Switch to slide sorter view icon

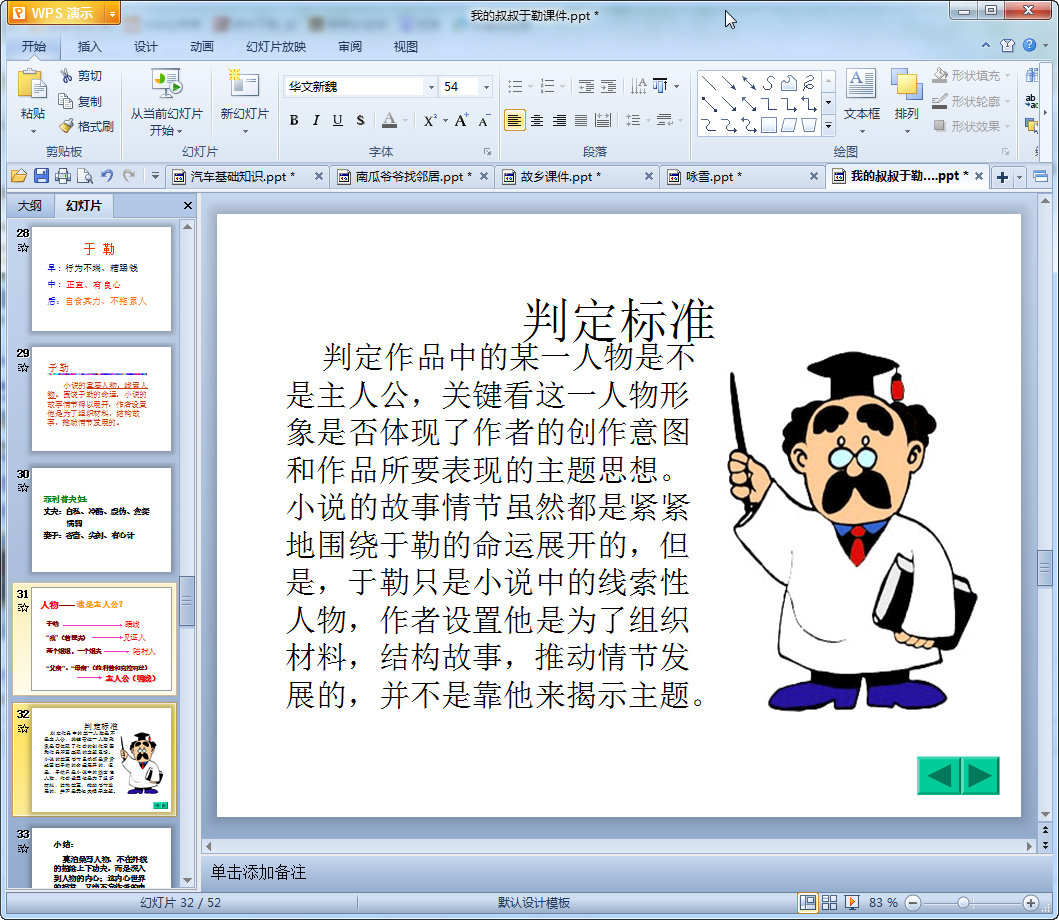pyautogui.click(x=829, y=902)
